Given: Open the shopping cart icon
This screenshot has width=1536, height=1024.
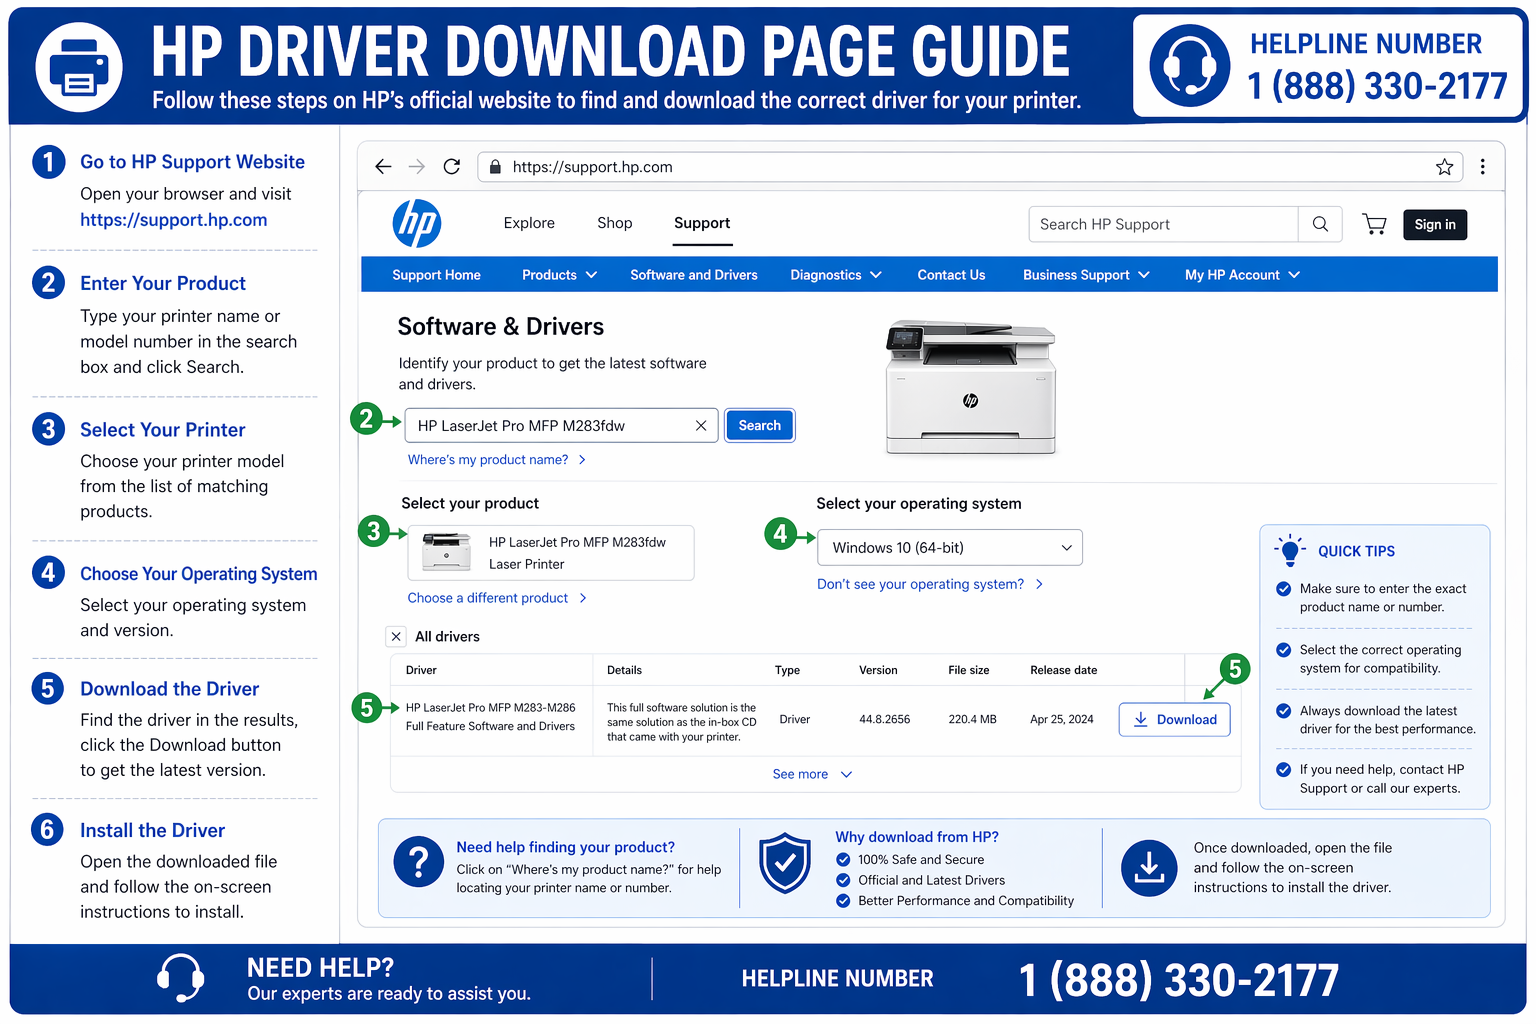Looking at the screenshot, I should pyautogui.click(x=1374, y=224).
